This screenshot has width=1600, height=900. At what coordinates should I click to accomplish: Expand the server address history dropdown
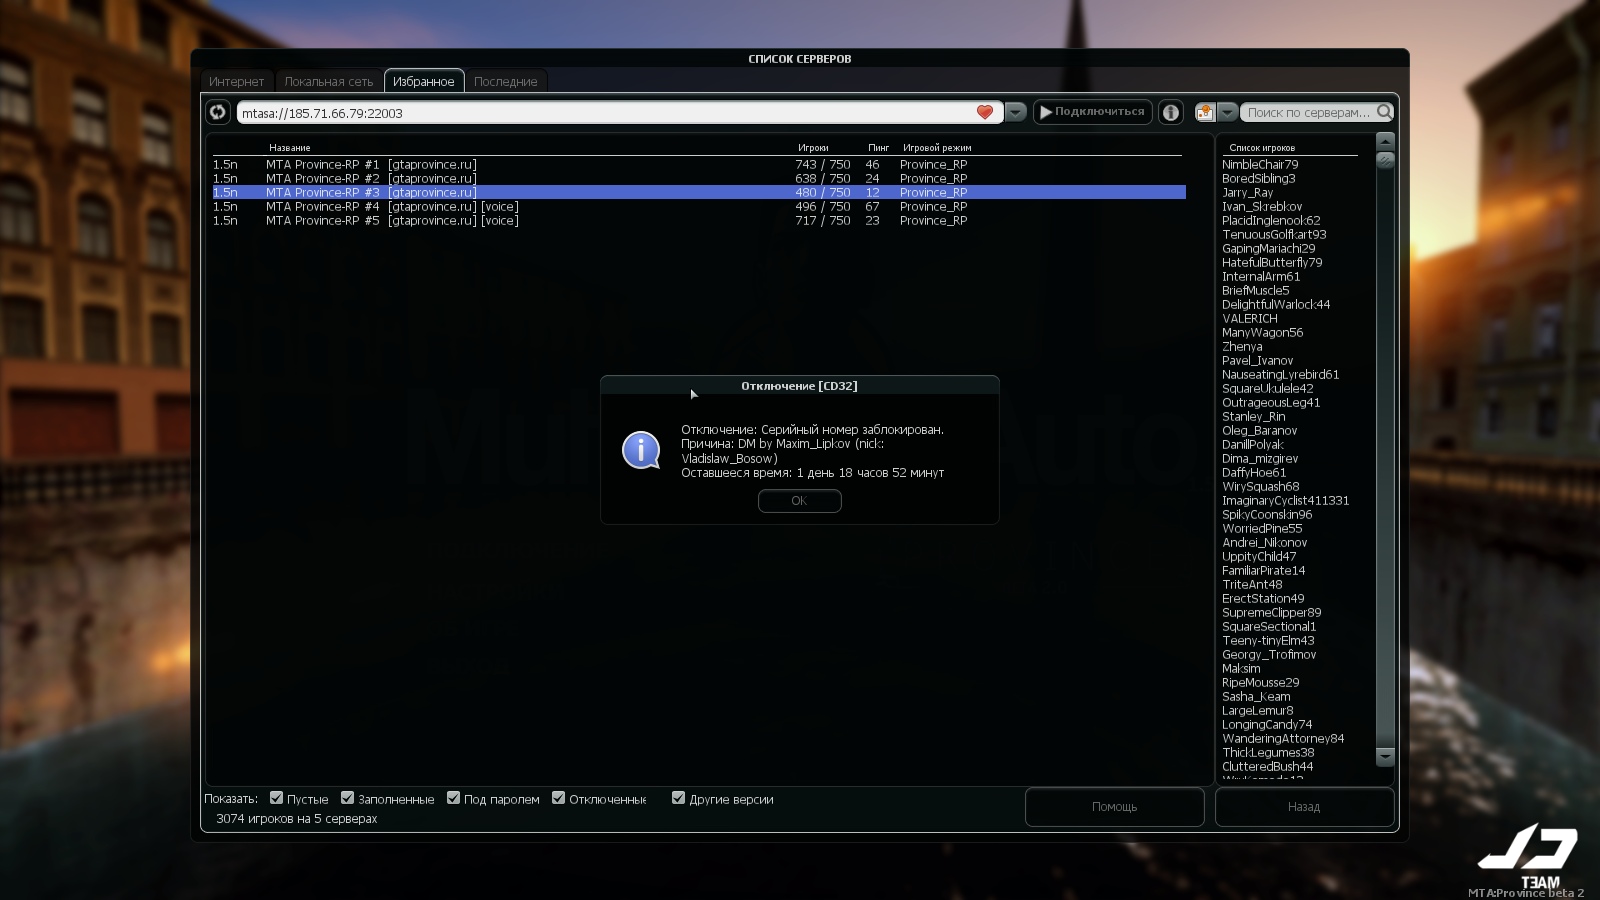pos(1016,113)
